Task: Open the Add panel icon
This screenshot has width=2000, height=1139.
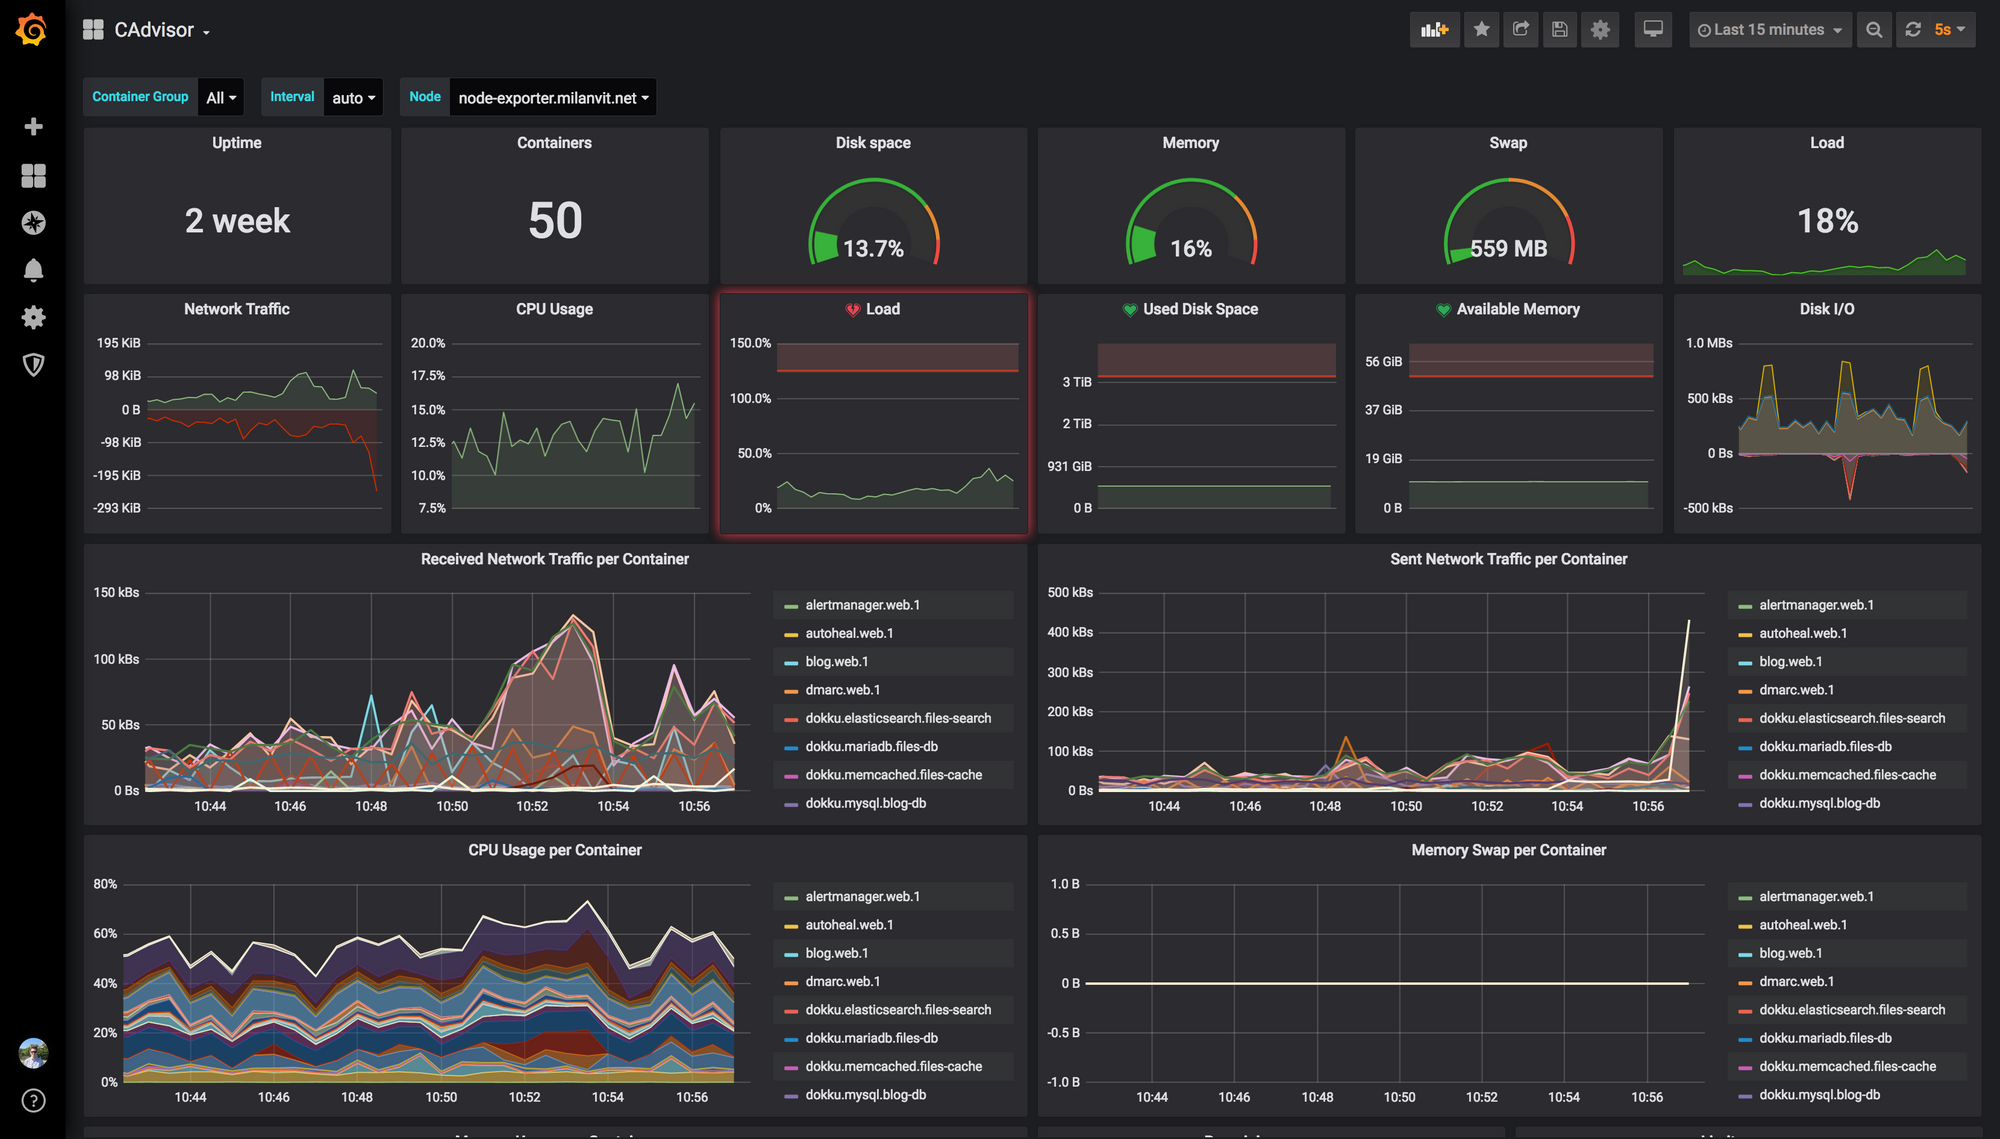Action: point(1435,30)
